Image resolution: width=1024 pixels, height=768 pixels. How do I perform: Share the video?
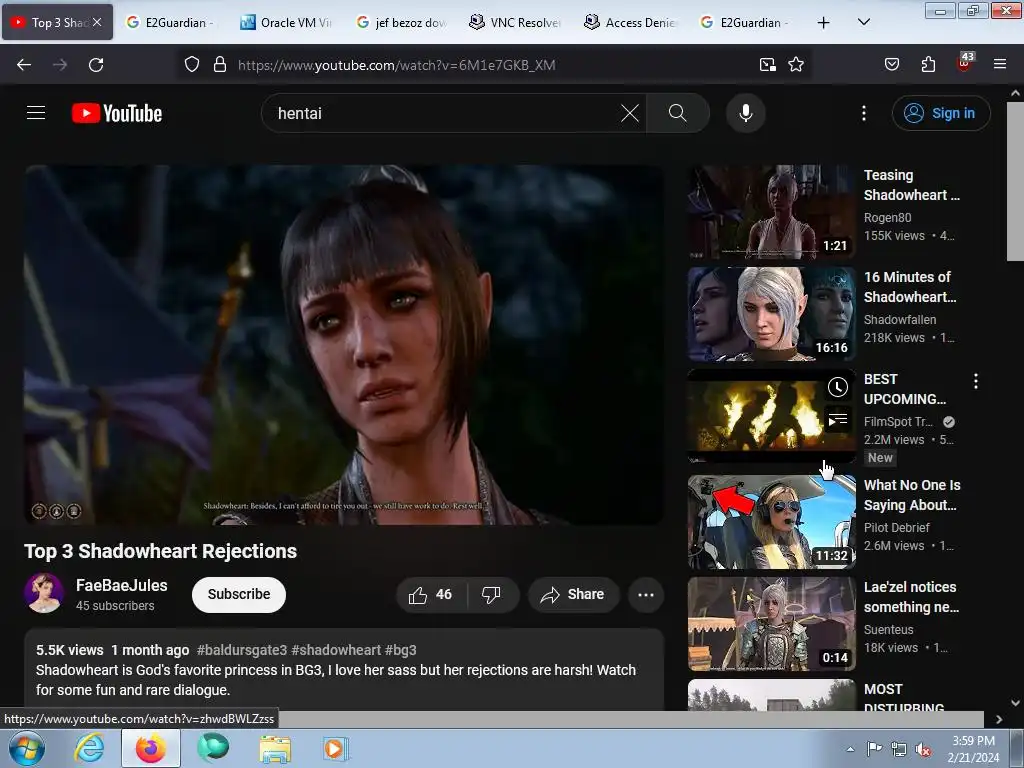tap(573, 594)
